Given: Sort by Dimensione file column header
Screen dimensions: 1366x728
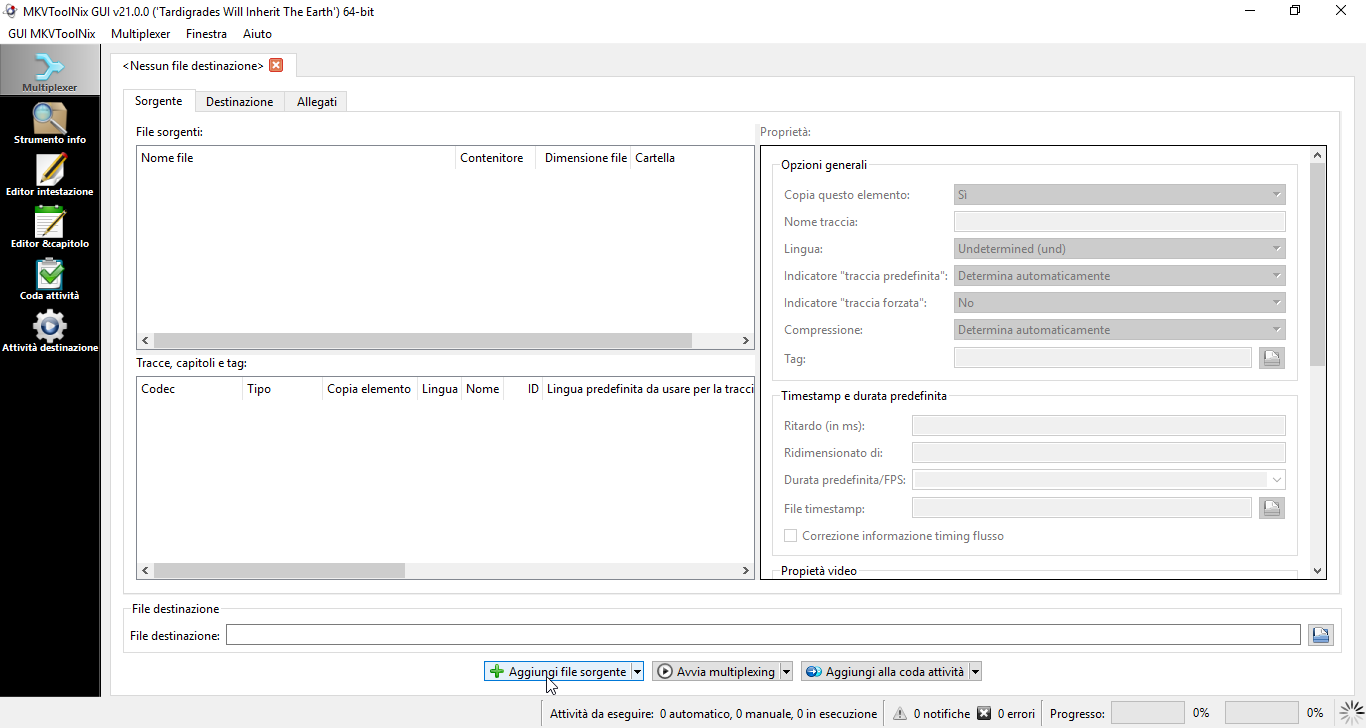Looking at the screenshot, I should 583,158.
